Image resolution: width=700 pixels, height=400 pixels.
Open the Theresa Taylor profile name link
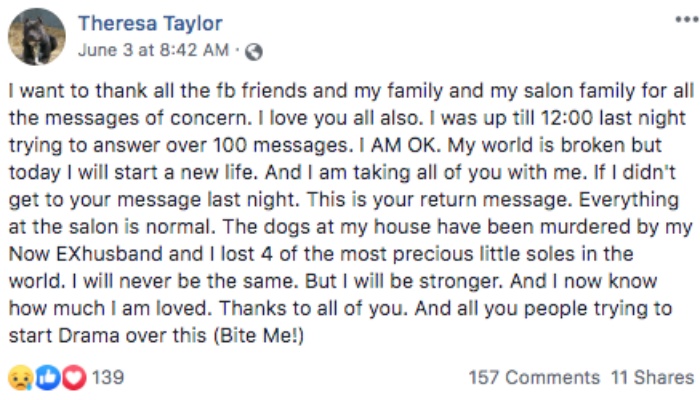[150, 23]
